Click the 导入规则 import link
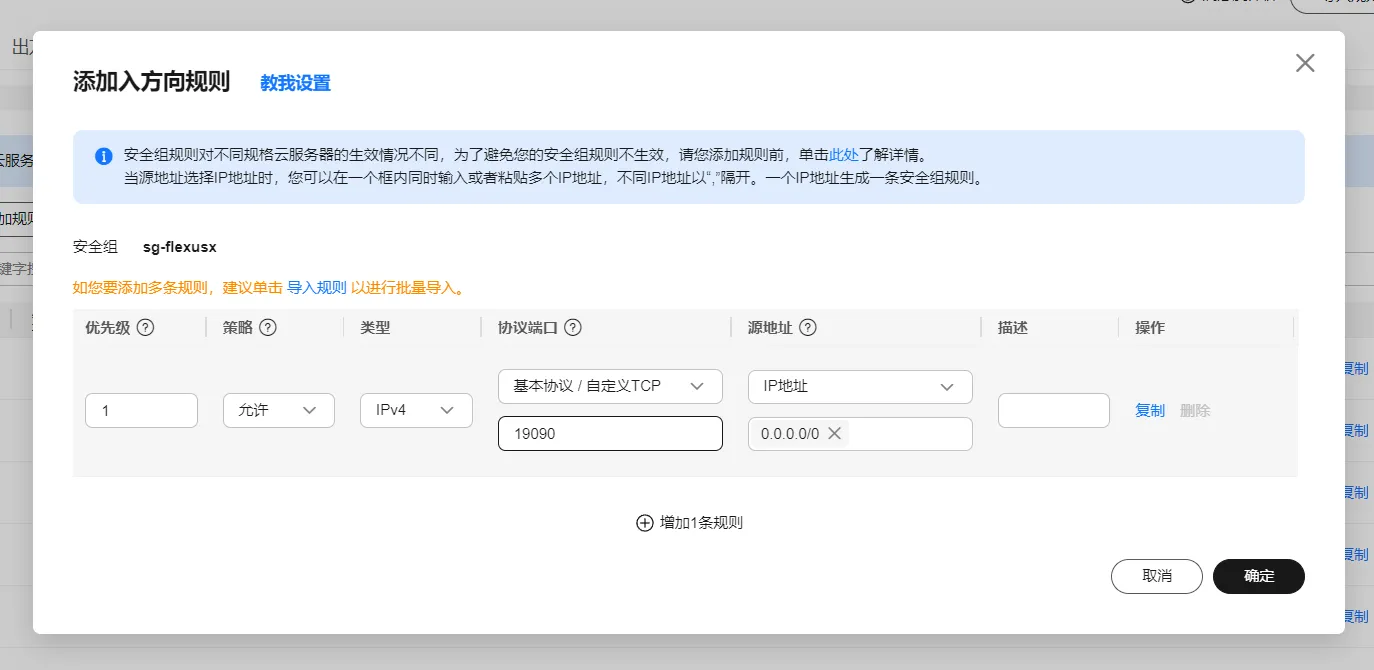1374x670 pixels. [x=316, y=288]
